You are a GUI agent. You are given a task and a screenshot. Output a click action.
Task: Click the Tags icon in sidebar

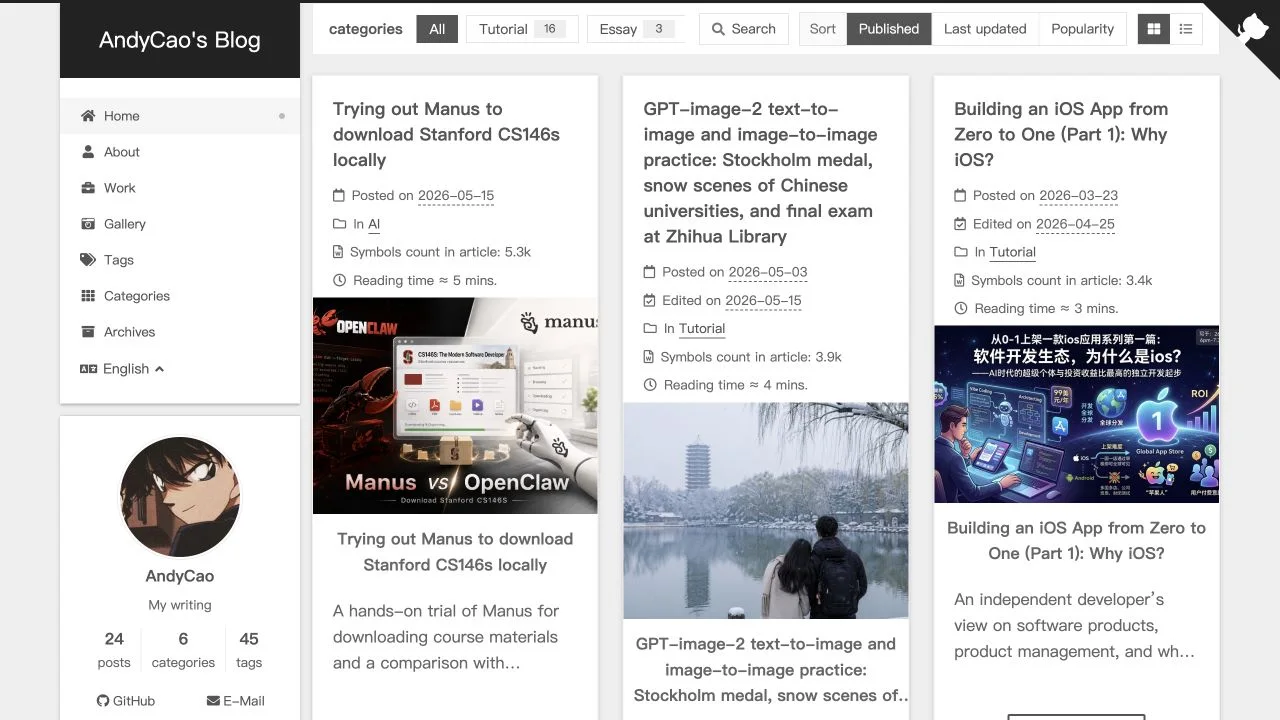click(88, 260)
